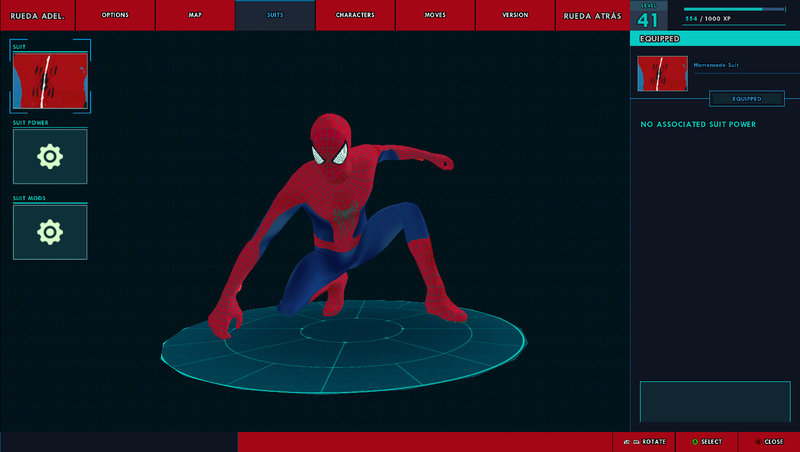Click the Close prompt in bottom bar
The height and width of the screenshot is (452, 800).
(769, 442)
